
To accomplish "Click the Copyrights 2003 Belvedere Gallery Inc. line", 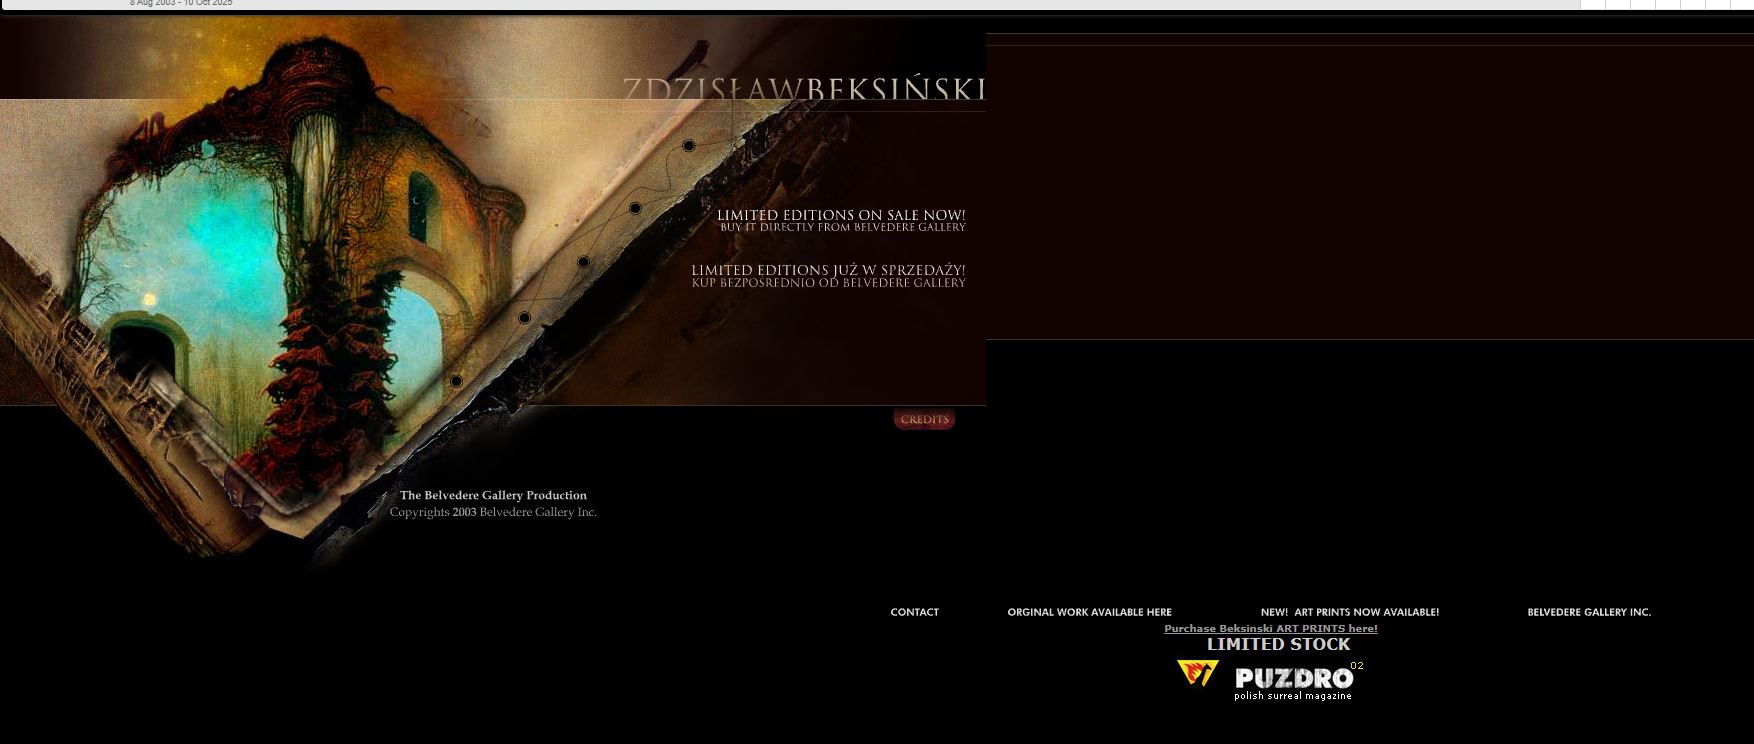I will (493, 512).
